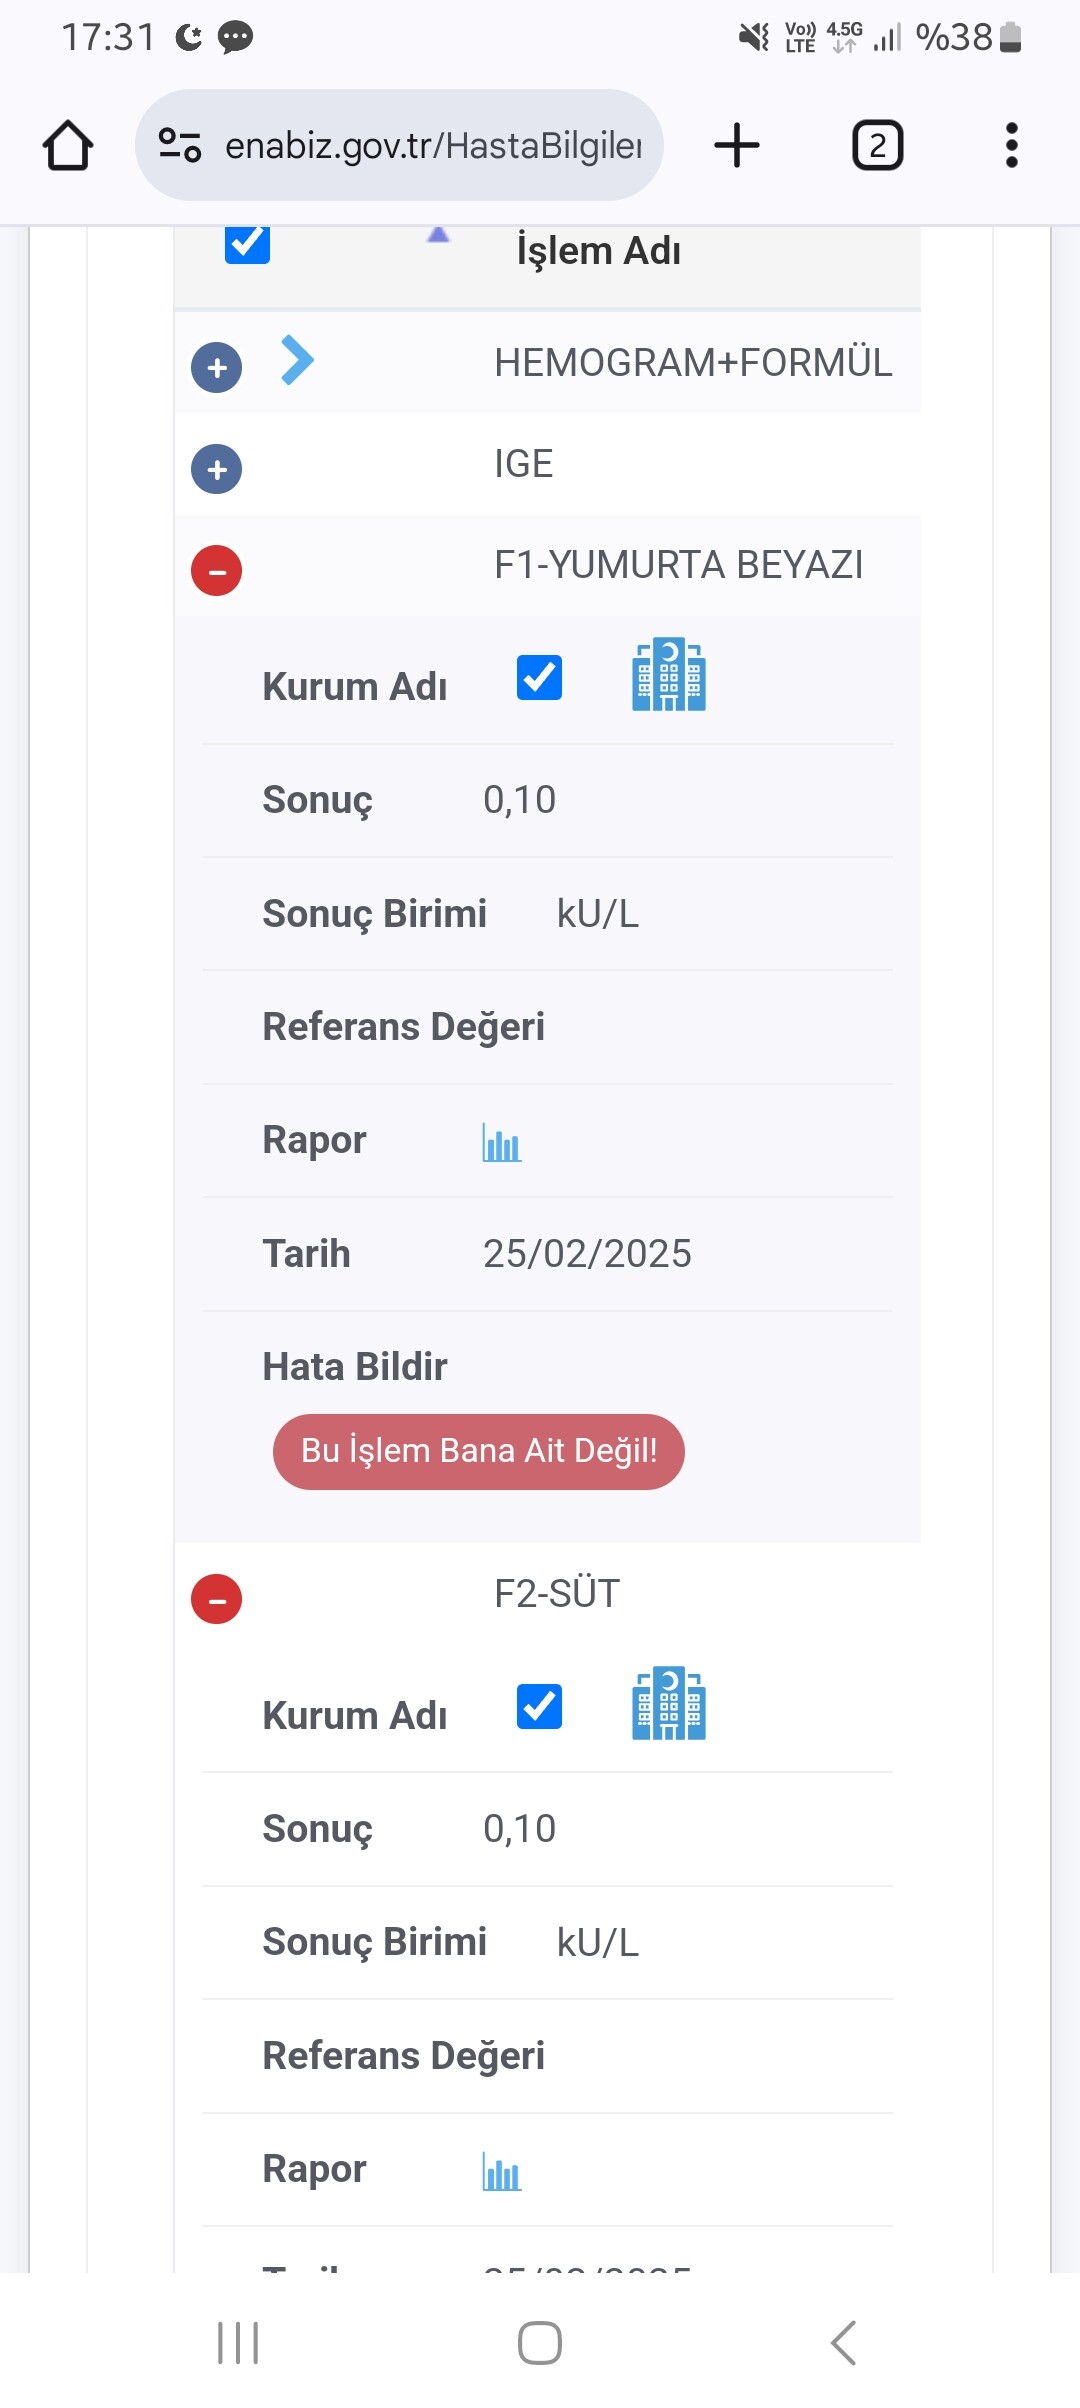Click the blue chevron next to HEMOGRAM+FORMÜL

click(x=297, y=360)
